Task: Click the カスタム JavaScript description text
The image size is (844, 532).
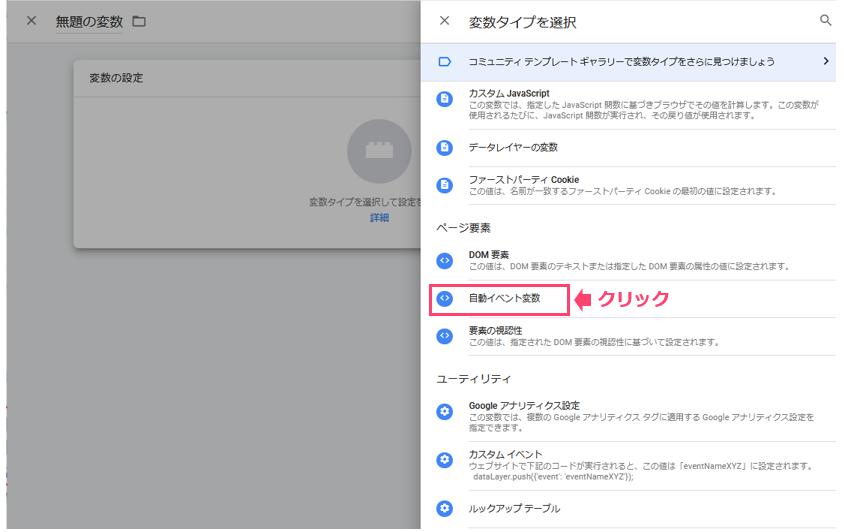Action: [643, 110]
